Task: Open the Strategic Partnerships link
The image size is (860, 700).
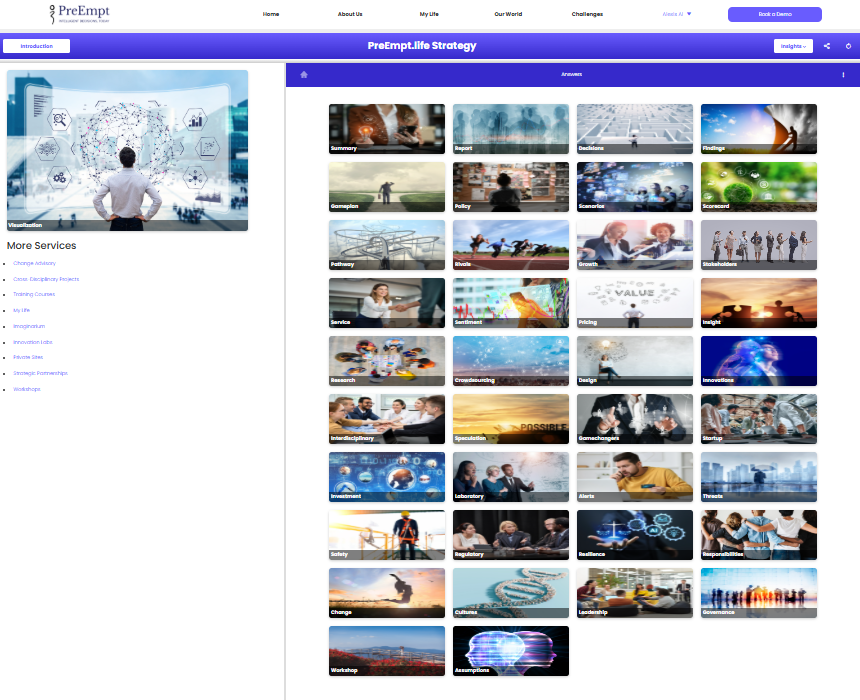Action: pos(40,373)
